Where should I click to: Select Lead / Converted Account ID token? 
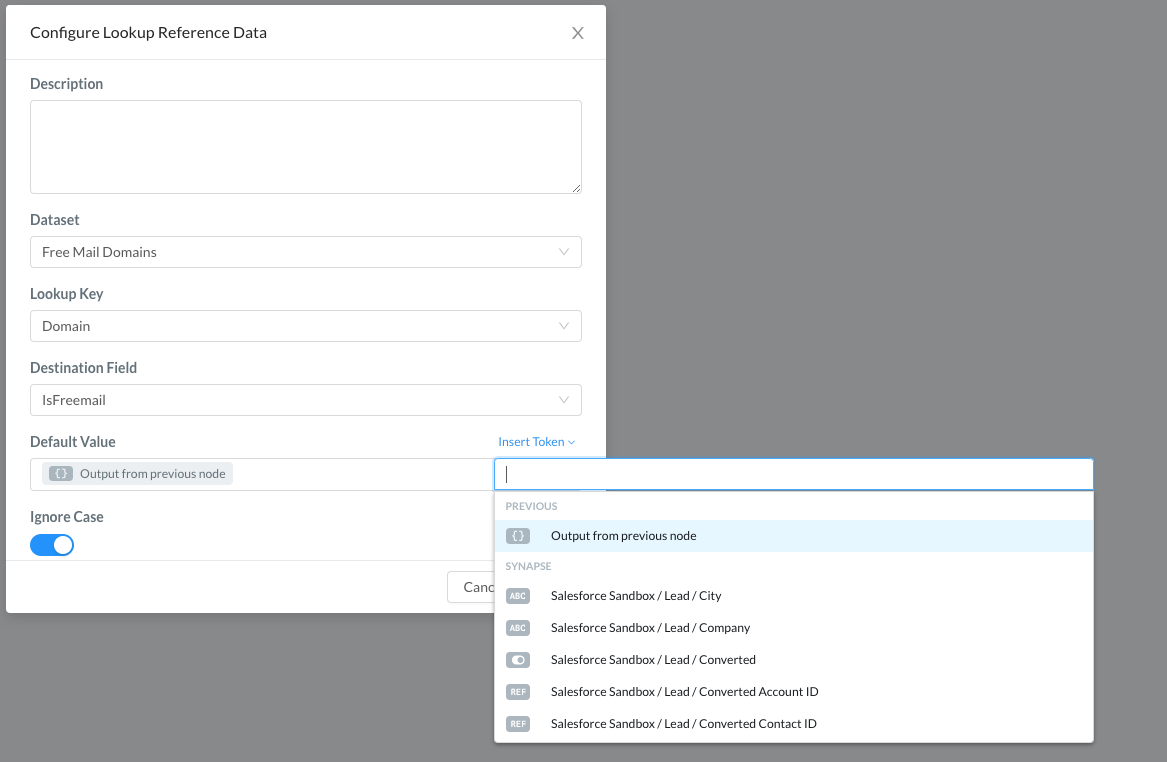click(x=794, y=692)
